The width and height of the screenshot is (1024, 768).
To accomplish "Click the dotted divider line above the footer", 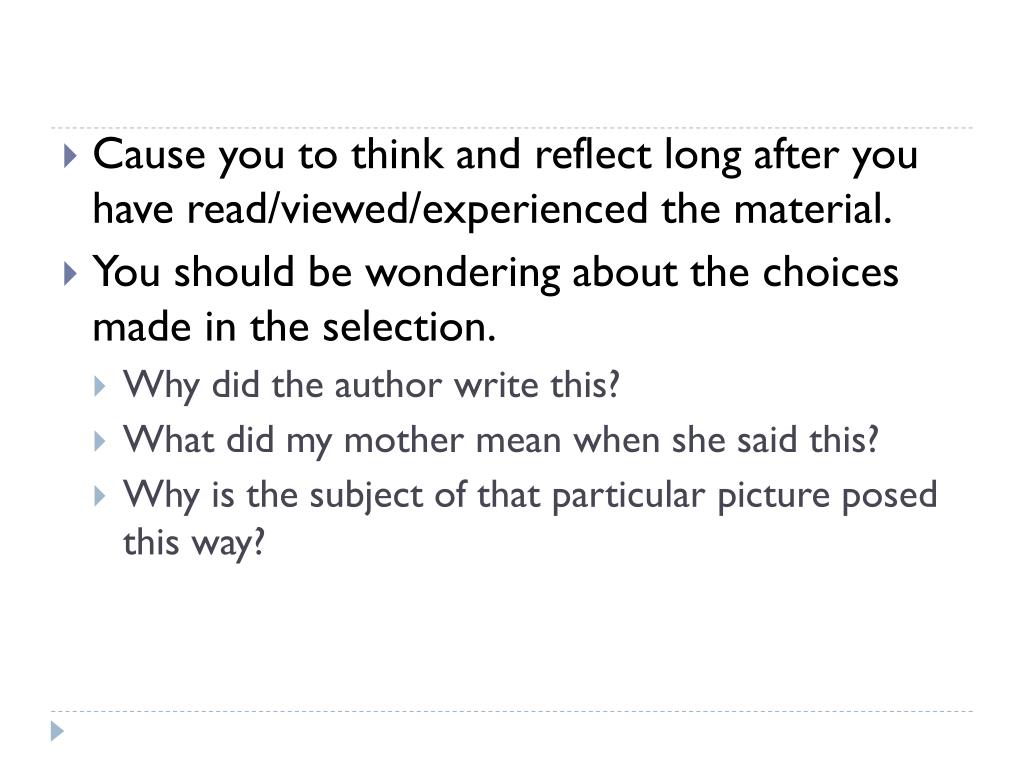I will coord(512,711).
